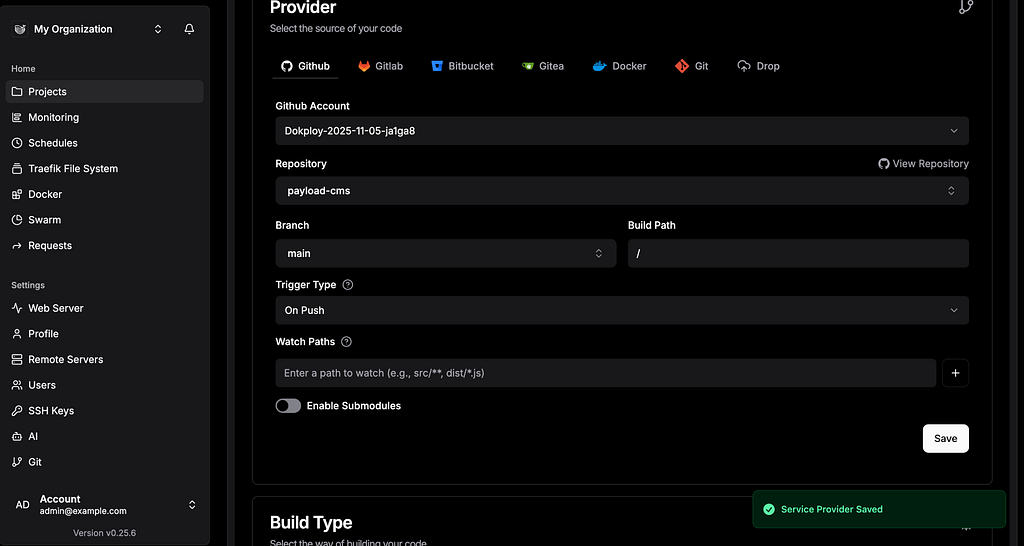The width and height of the screenshot is (1024, 546).
Task: Click the Requests sidebar item
Action: pyautogui.click(x=104, y=245)
